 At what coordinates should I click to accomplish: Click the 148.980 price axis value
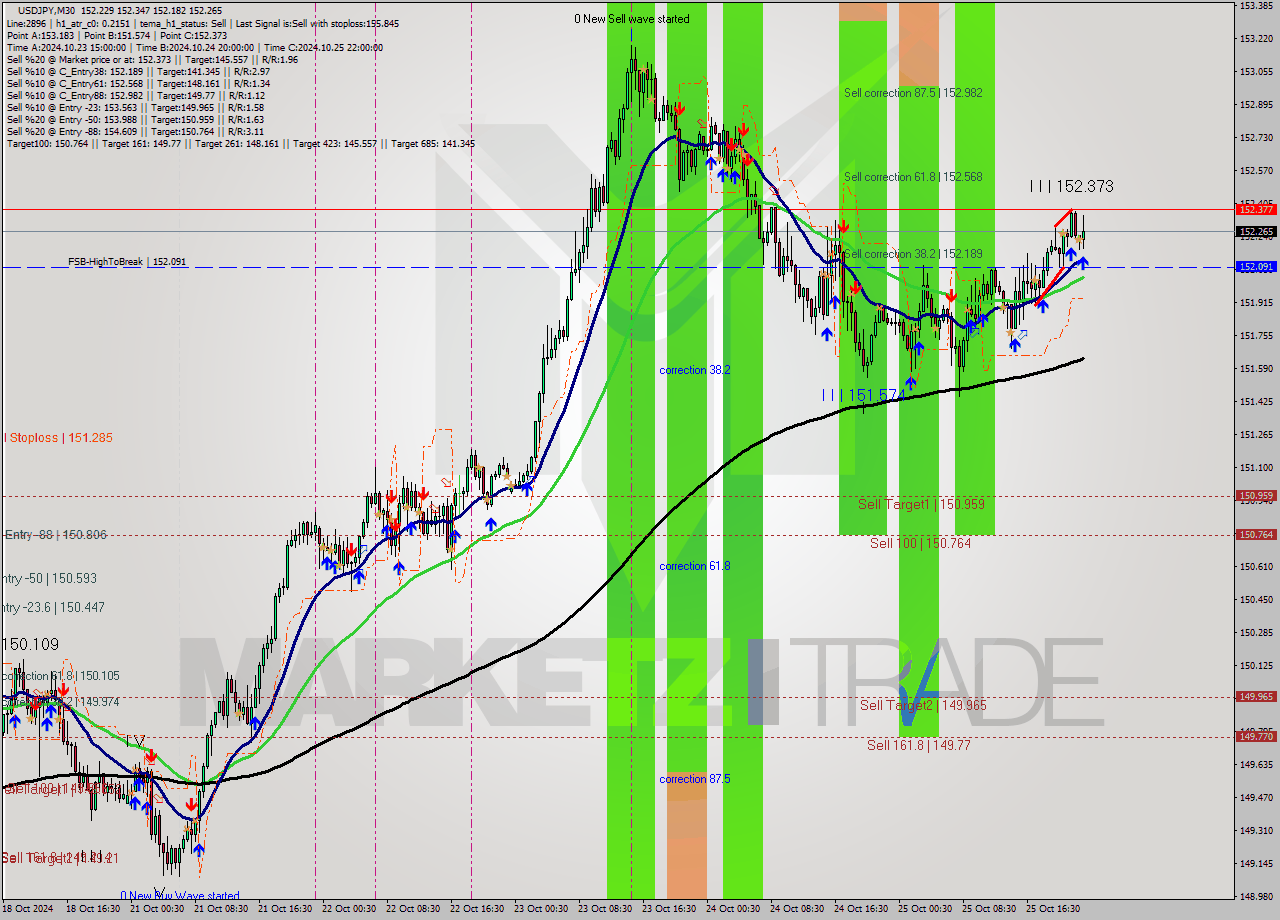pos(1256,896)
